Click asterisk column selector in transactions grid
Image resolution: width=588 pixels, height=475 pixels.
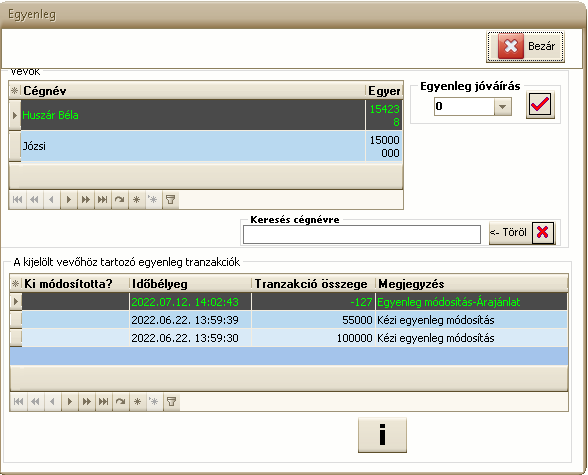[15, 284]
